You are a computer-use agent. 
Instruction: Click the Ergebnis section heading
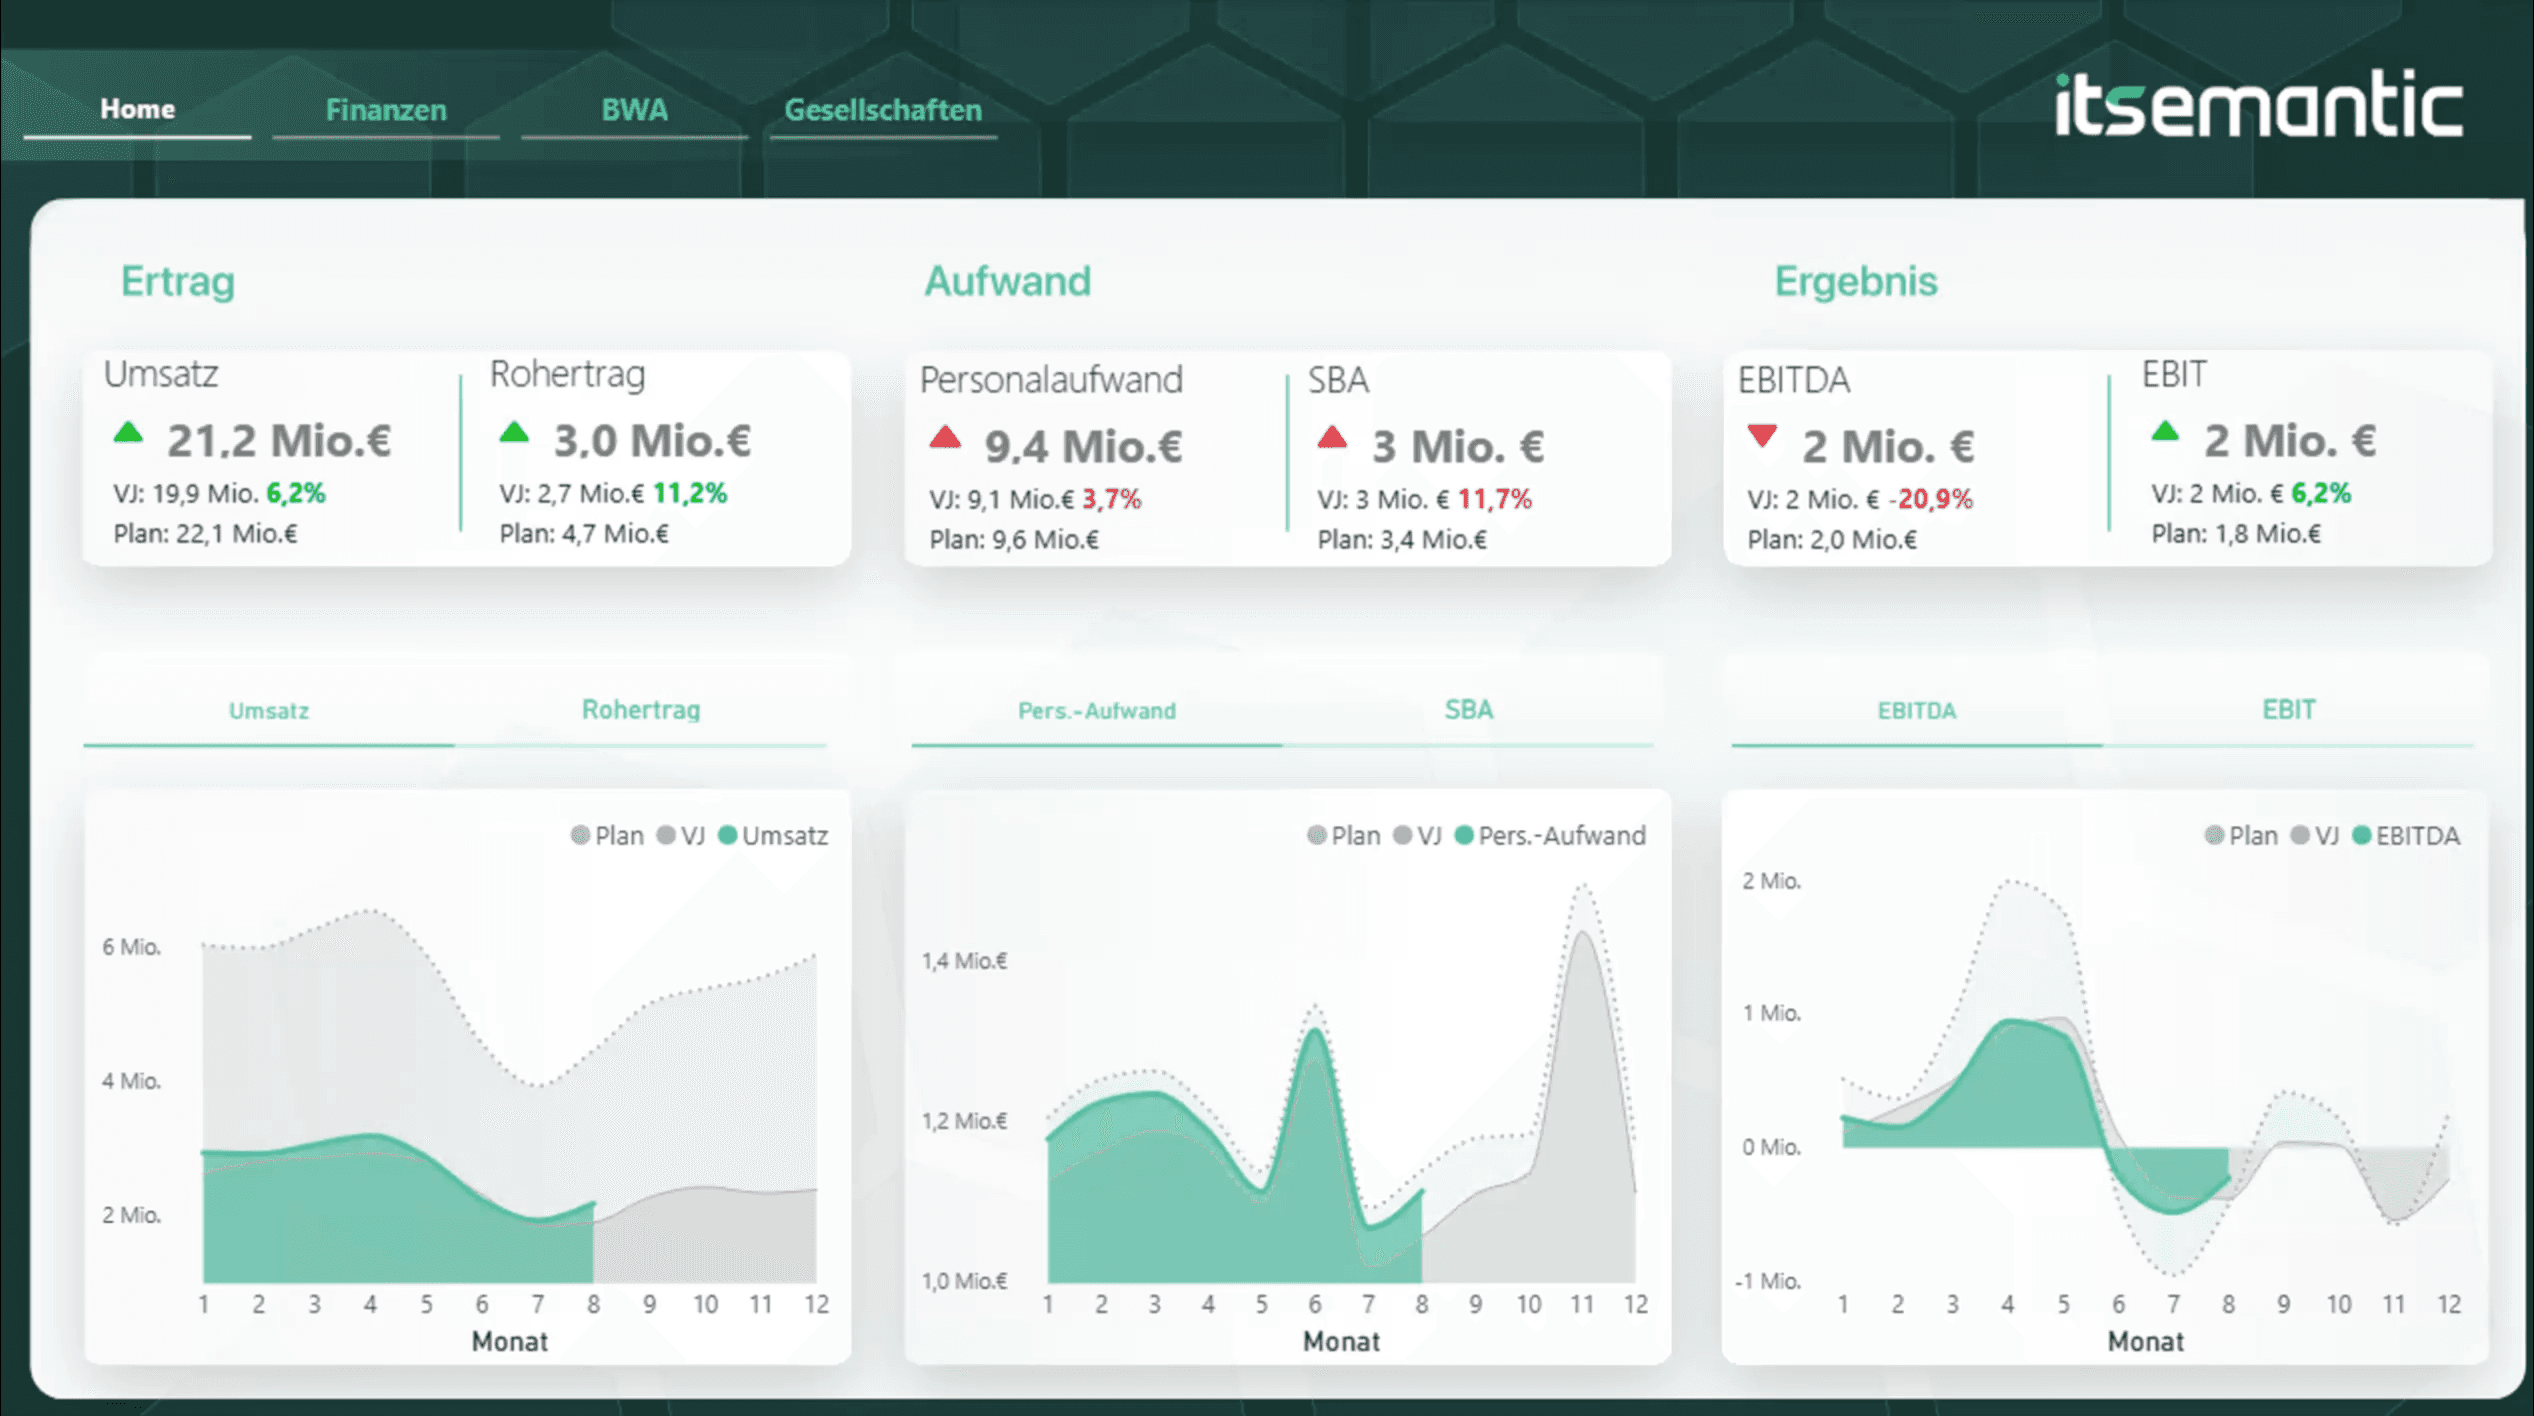click(1856, 282)
